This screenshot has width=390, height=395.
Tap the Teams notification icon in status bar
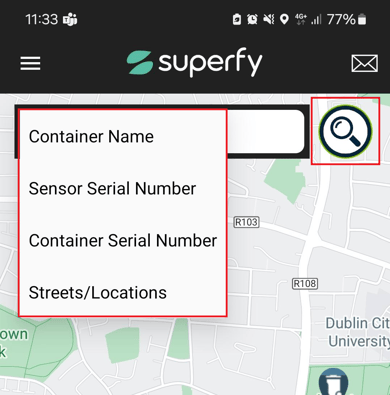70,20
